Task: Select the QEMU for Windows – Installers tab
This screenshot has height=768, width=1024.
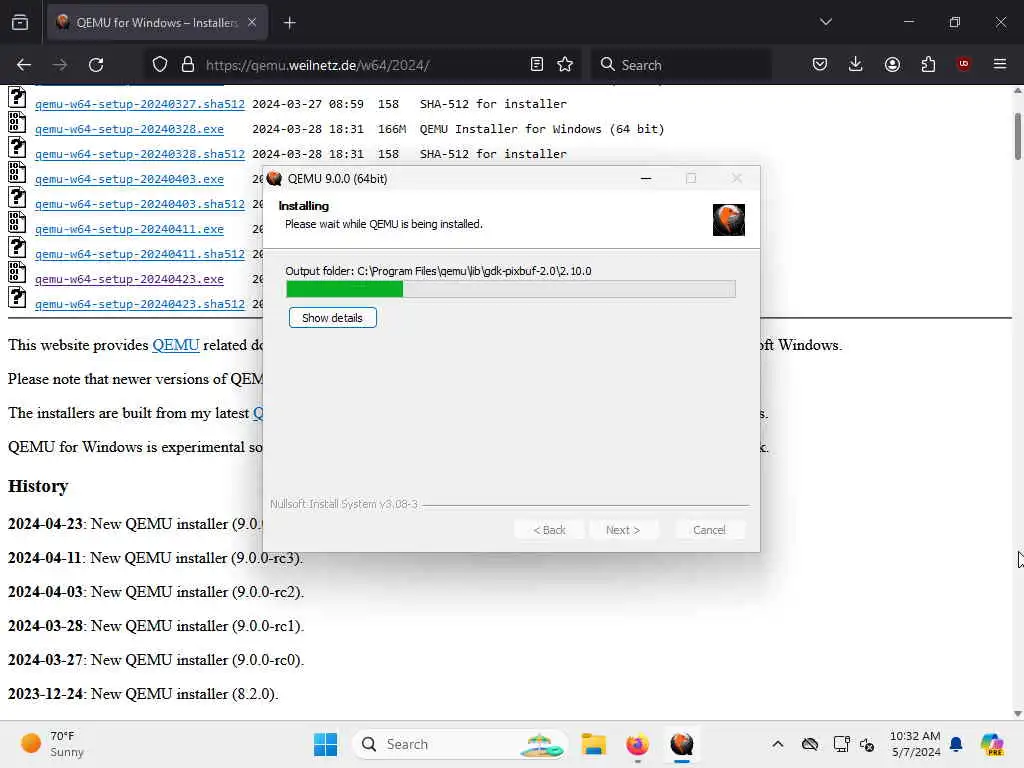Action: (x=157, y=23)
